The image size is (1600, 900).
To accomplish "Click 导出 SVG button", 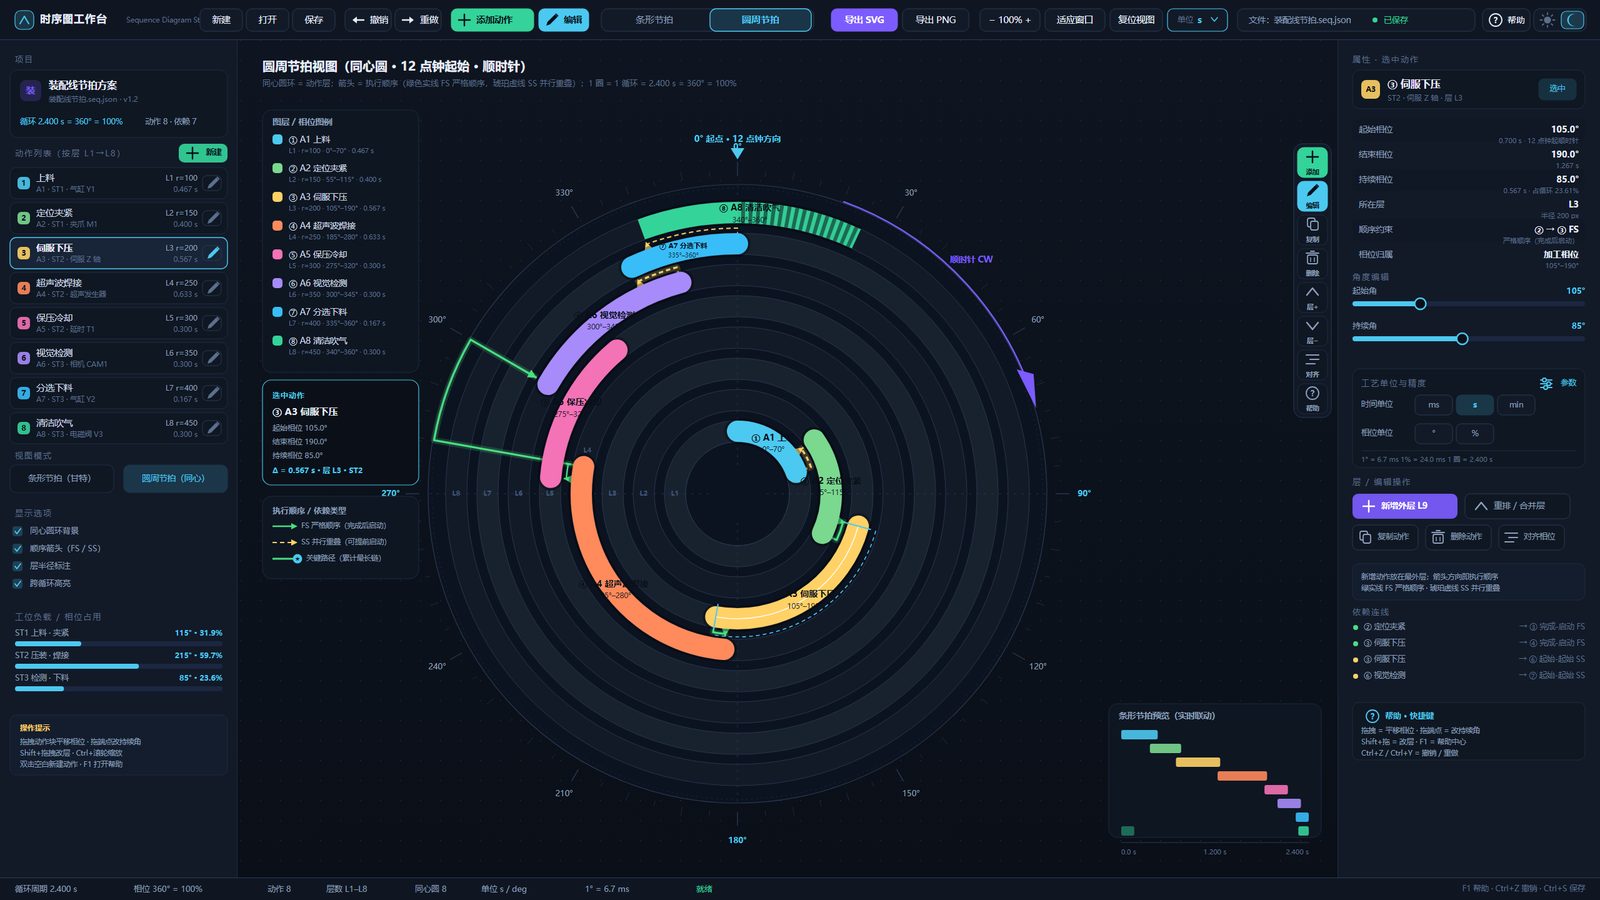I will 864,20.
